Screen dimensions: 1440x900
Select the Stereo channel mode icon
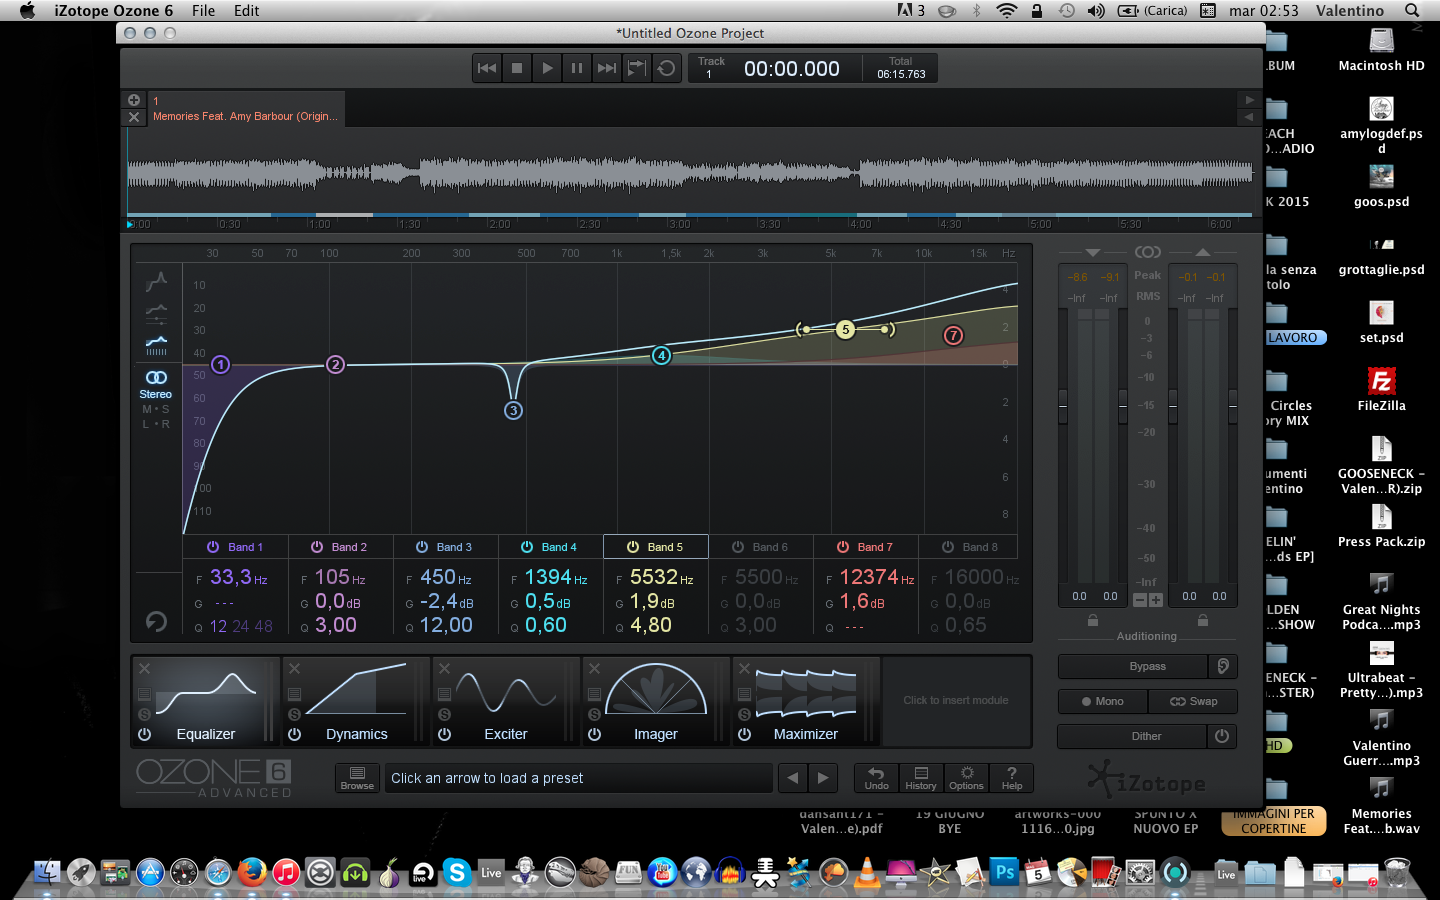(x=156, y=377)
